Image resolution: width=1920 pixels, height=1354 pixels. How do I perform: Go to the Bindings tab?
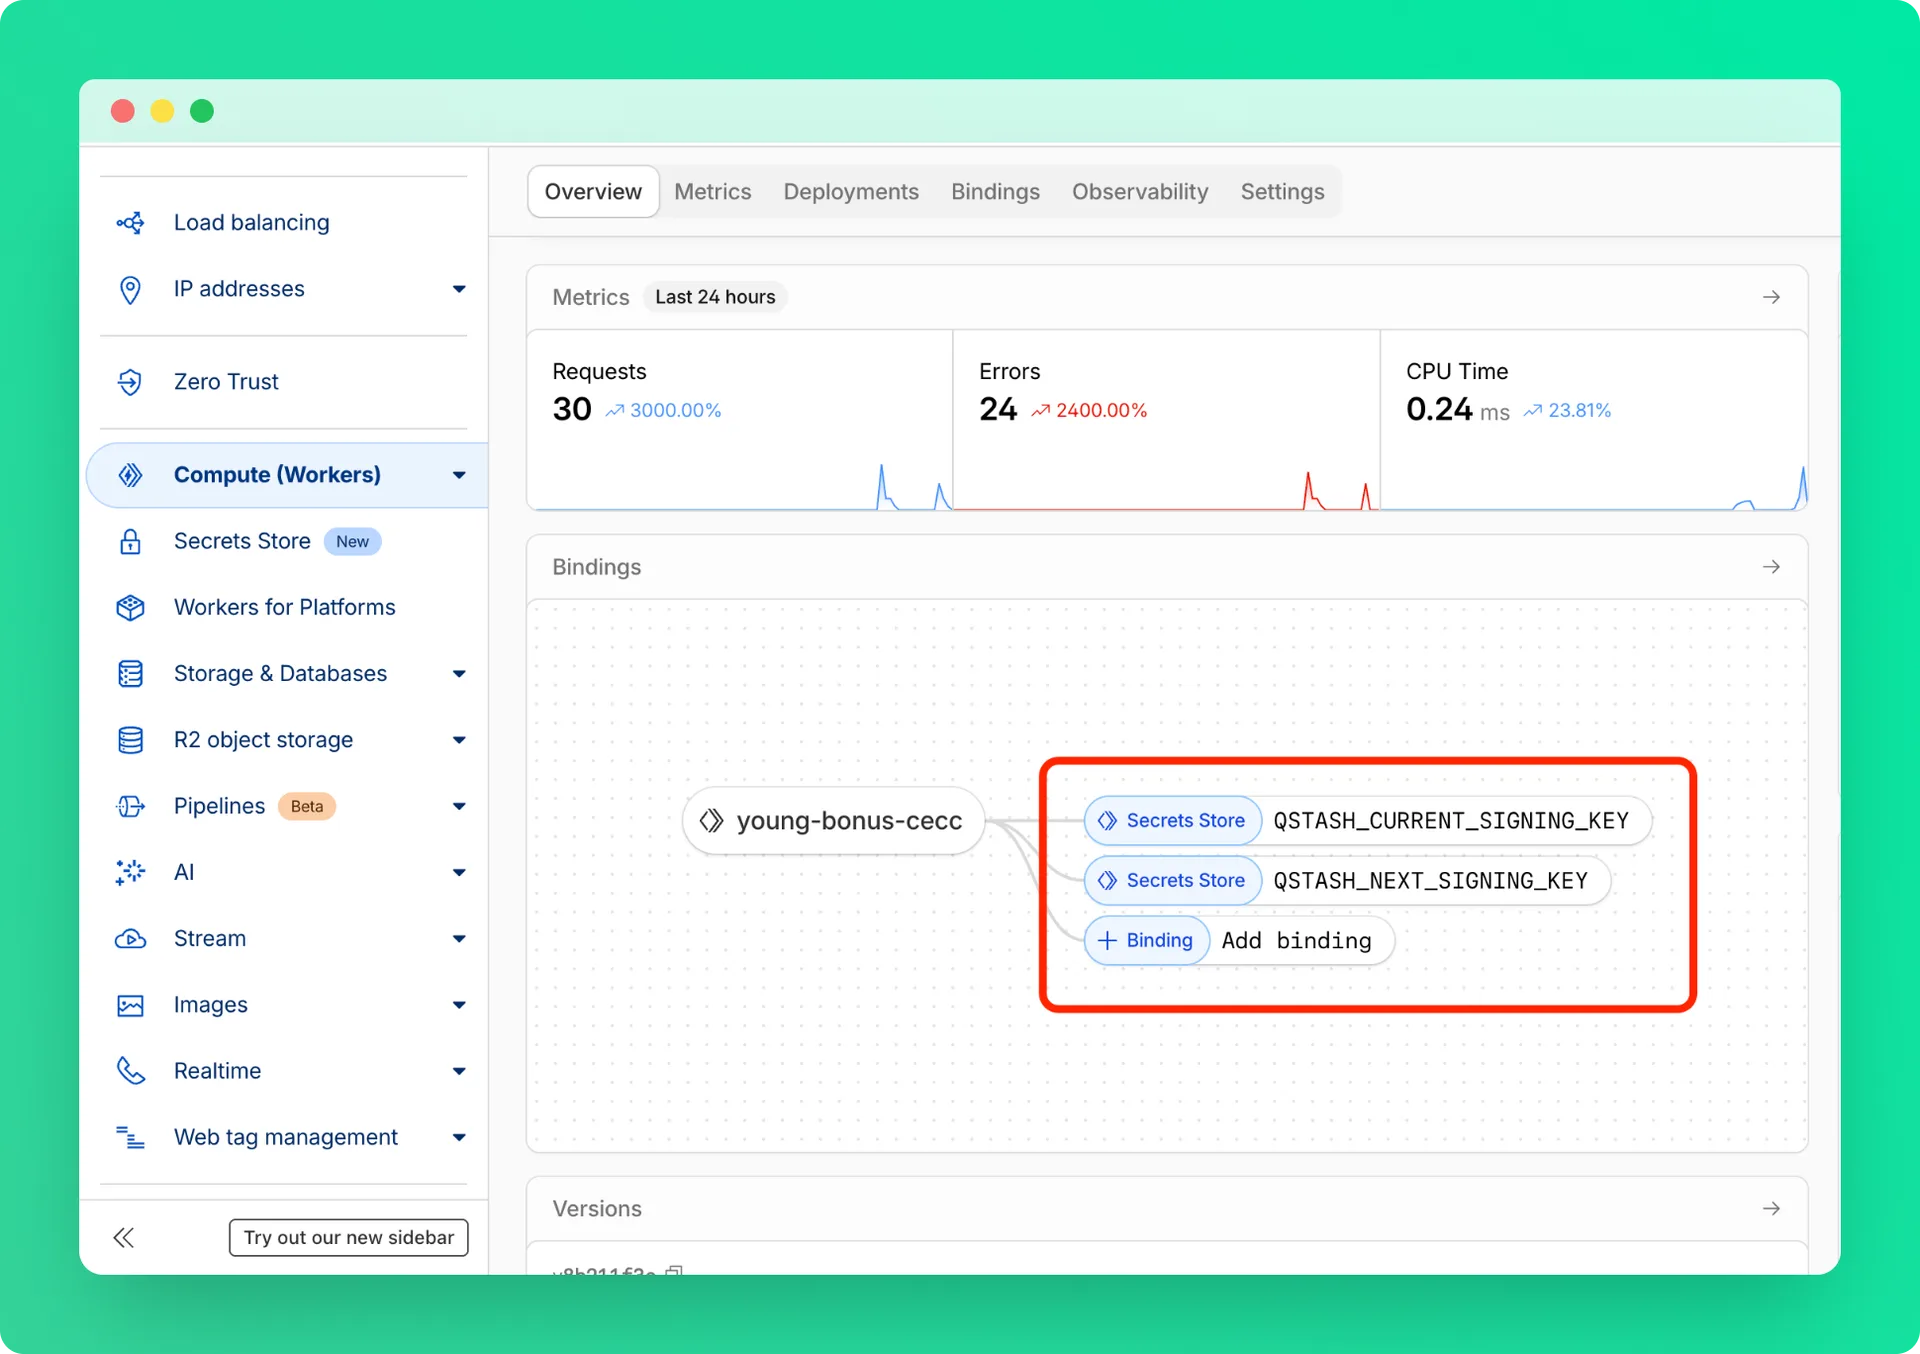pyautogui.click(x=995, y=192)
